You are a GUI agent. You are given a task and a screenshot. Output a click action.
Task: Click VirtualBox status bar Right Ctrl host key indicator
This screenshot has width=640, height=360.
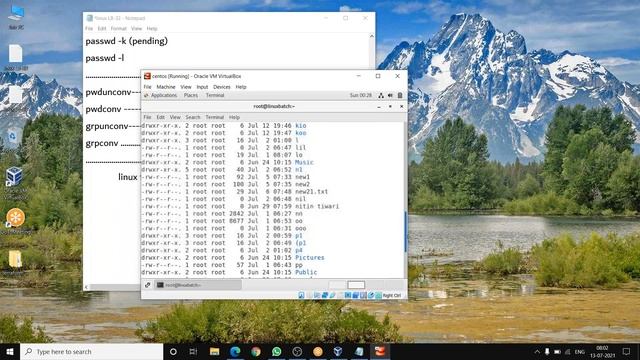(392, 295)
